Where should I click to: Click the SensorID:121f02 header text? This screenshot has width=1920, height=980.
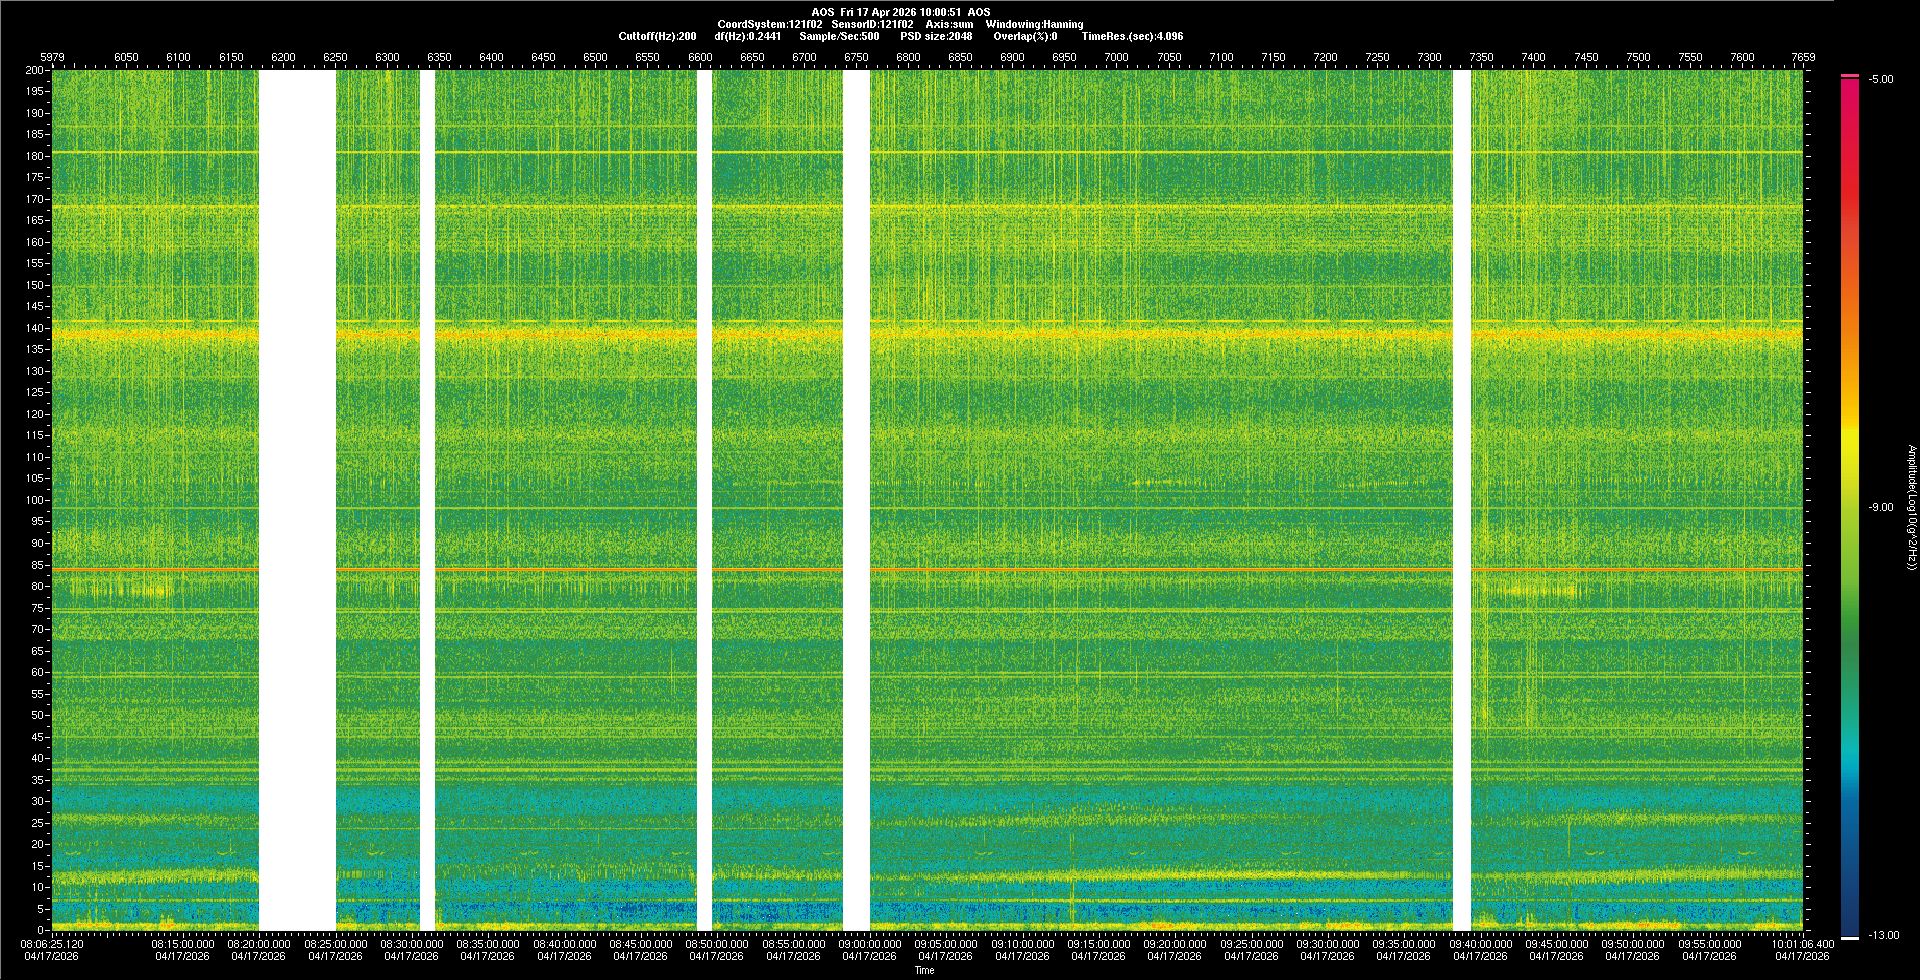[872, 24]
